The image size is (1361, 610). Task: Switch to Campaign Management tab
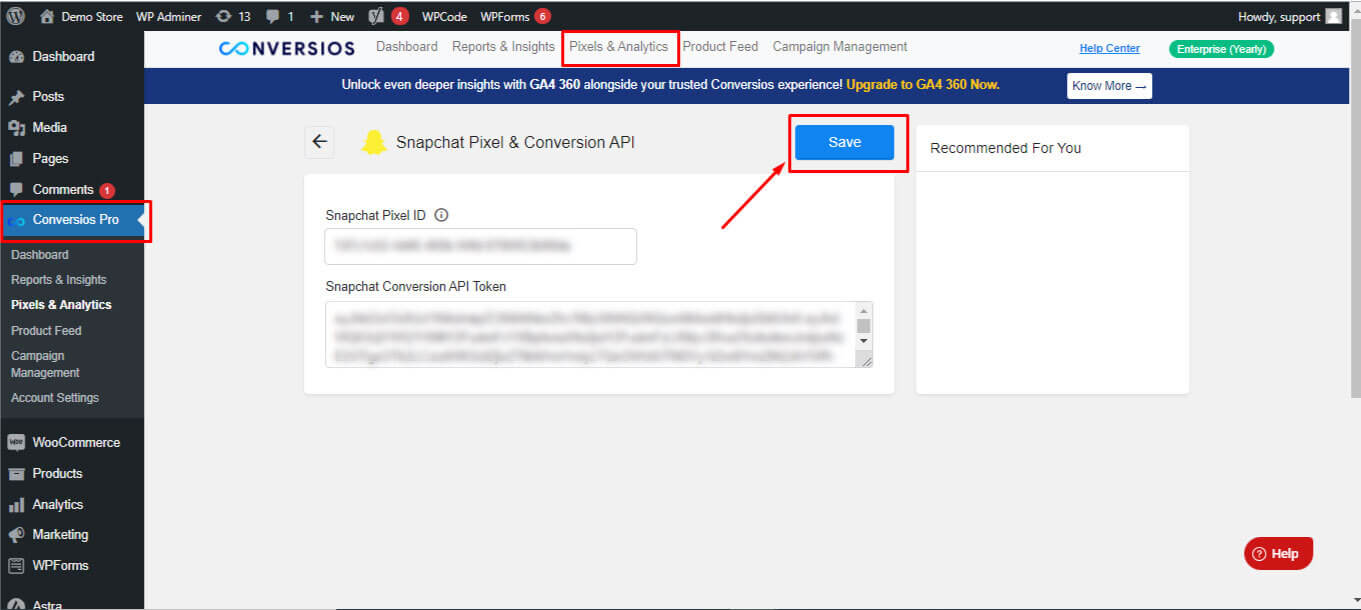(840, 47)
